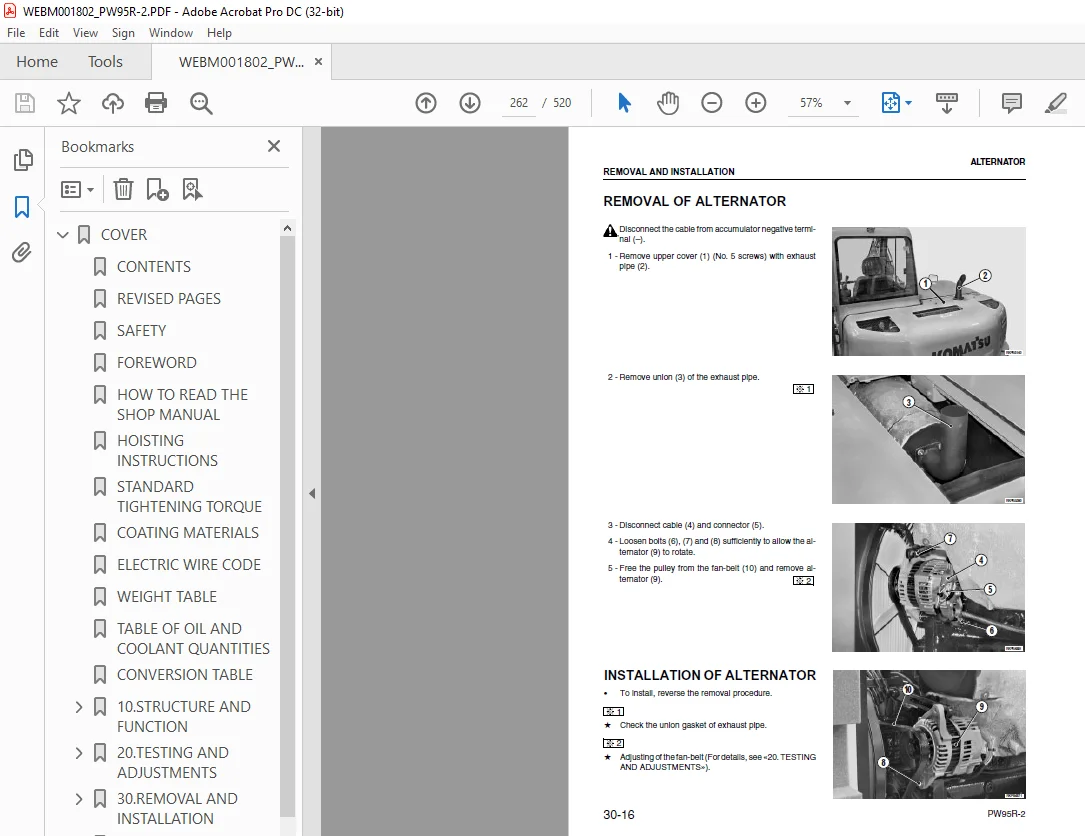Viewport: 1085px width, 836px height.
Task: Open the View menu
Action: tap(85, 33)
